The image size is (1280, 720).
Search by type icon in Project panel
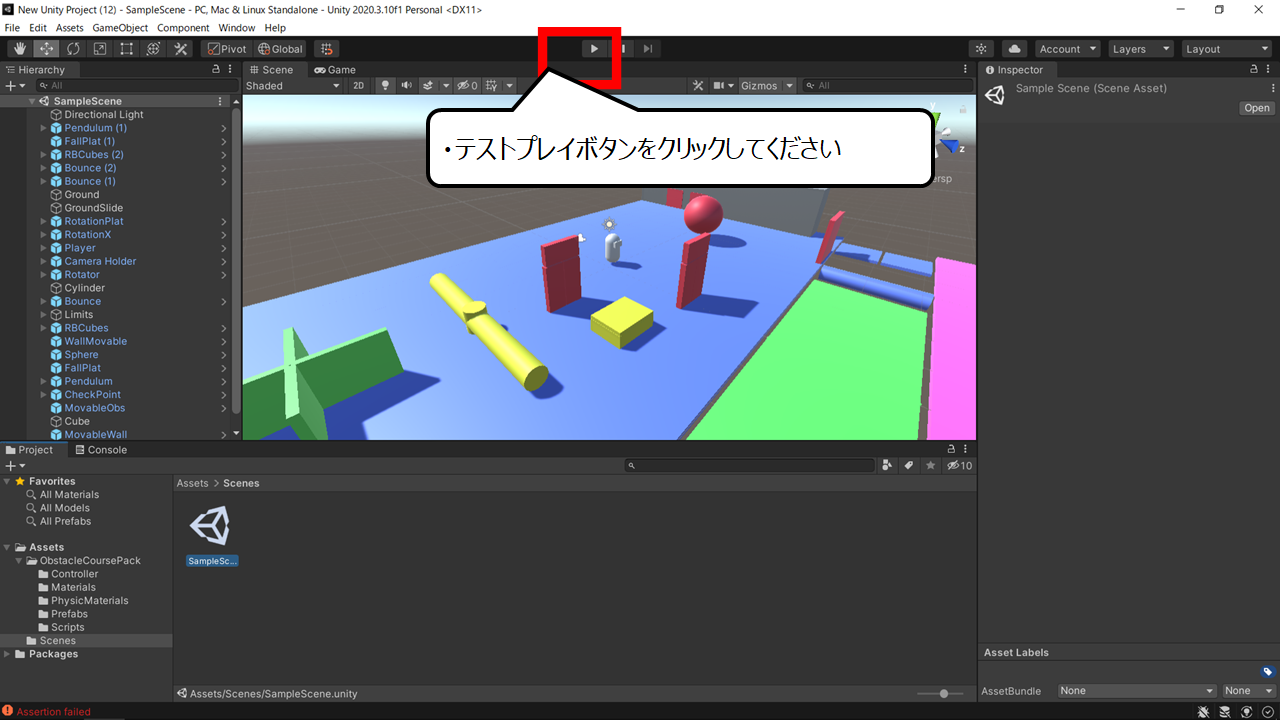coord(887,466)
